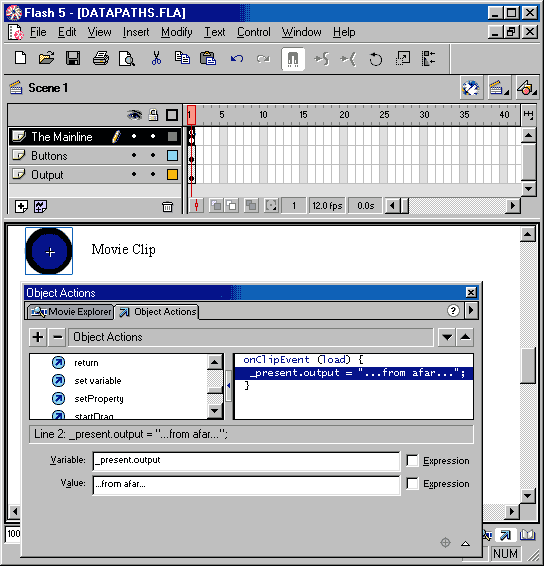Click the Add Guide Layer icon

click(40, 206)
